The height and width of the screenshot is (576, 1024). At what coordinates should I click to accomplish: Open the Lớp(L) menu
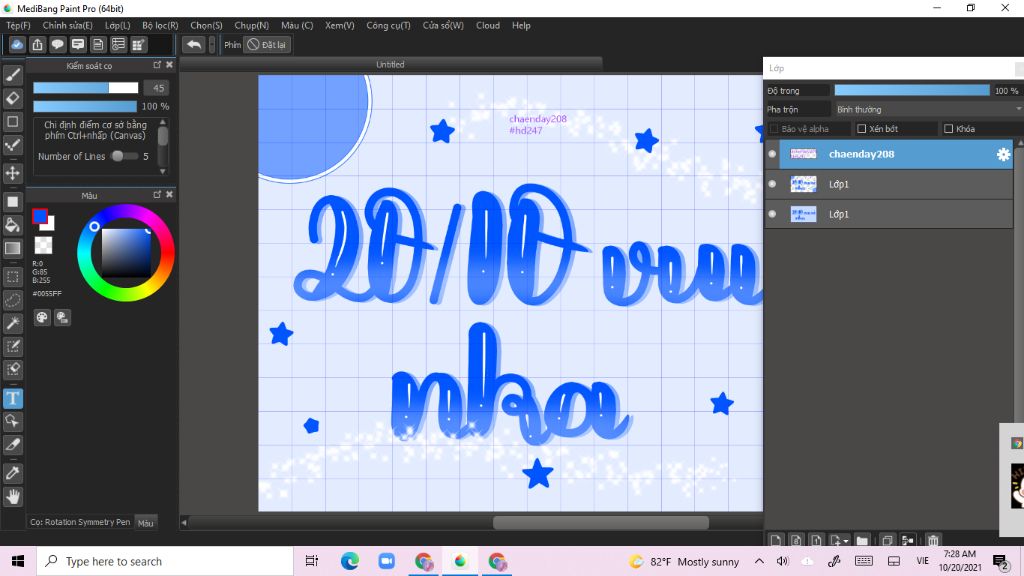[118, 25]
